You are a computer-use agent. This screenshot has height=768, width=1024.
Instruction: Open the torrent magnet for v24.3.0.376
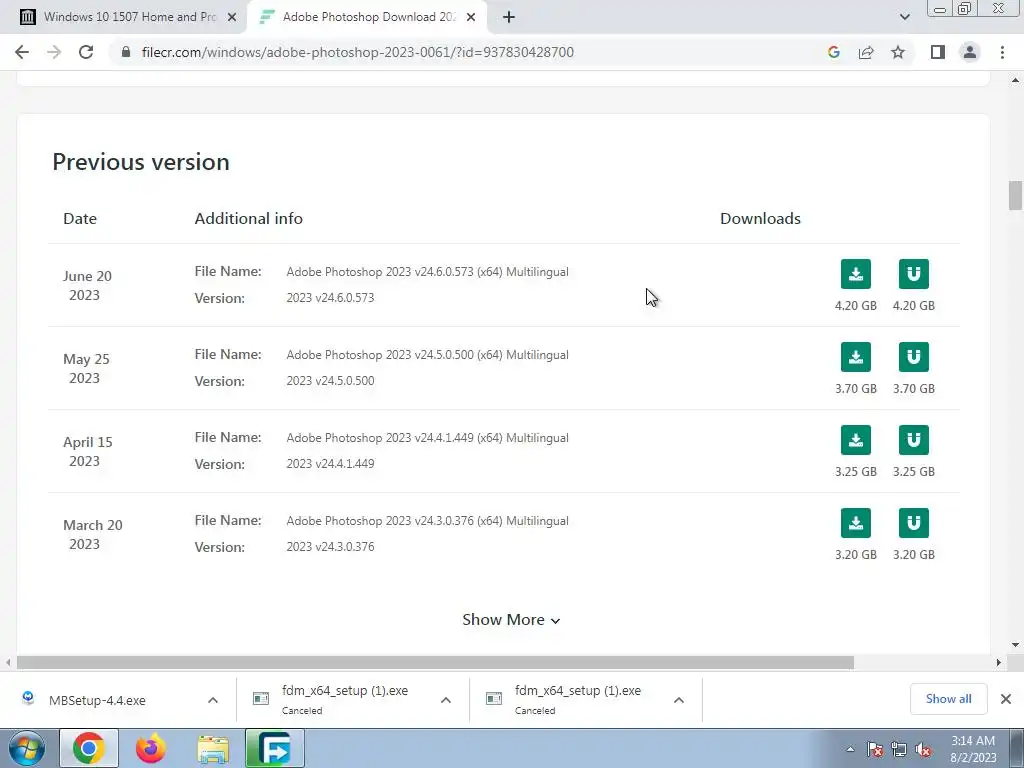click(914, 523)
